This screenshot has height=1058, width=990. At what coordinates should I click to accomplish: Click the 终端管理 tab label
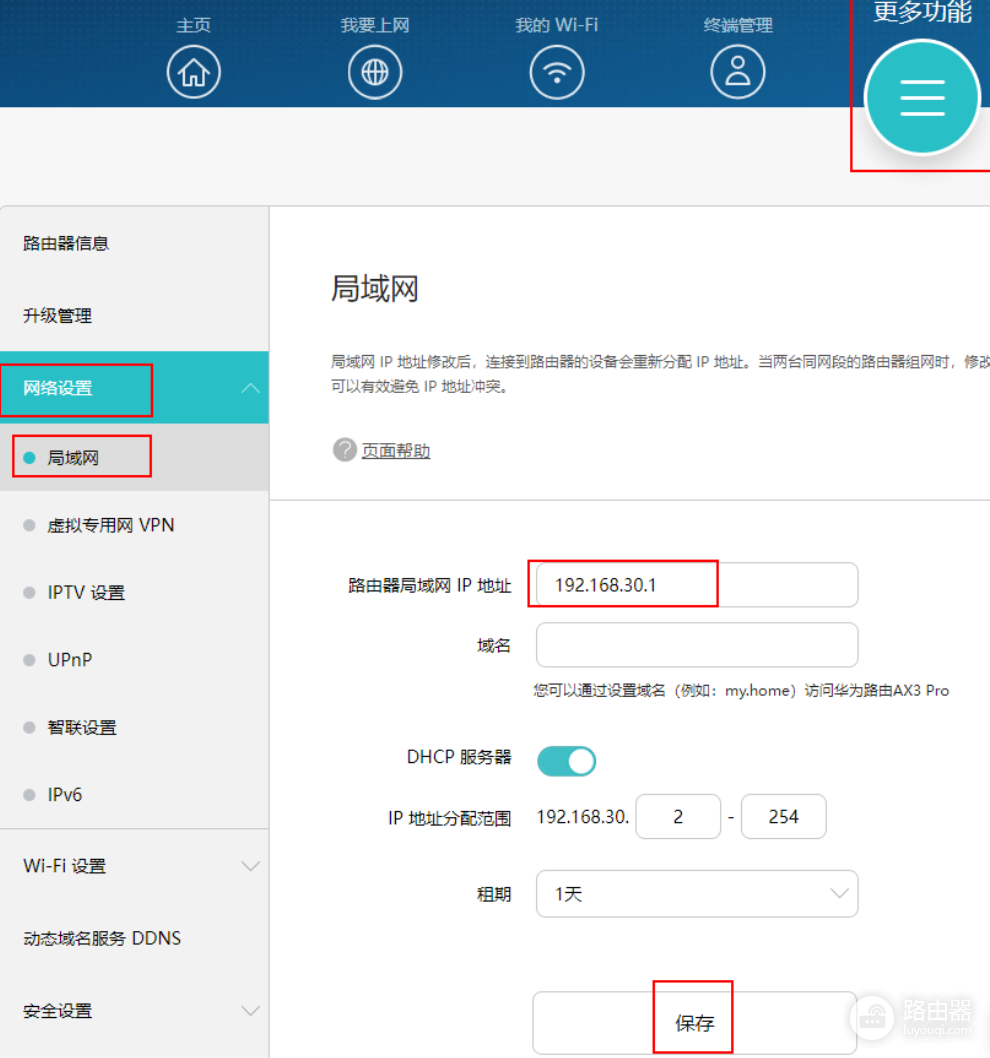pyautogui.click(x=738, y=26)
